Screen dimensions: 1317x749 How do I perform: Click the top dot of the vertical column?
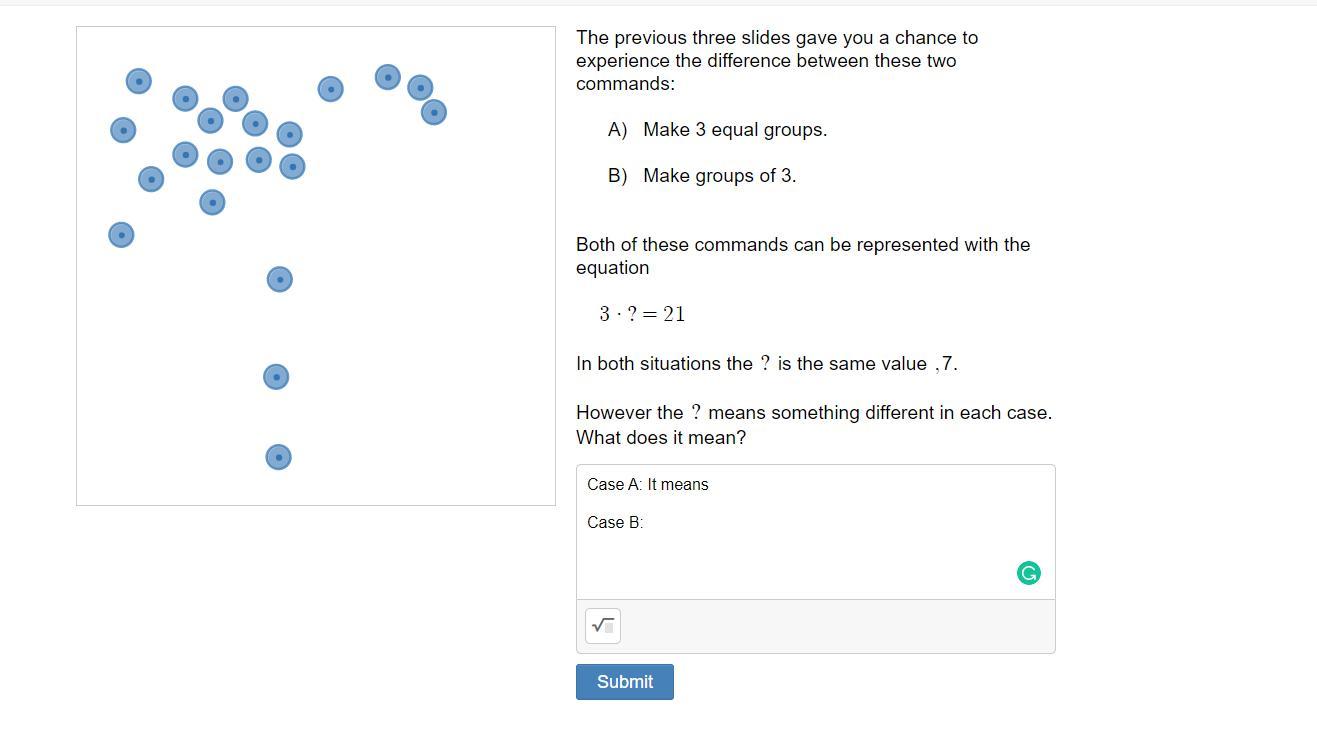pos(280,279)
